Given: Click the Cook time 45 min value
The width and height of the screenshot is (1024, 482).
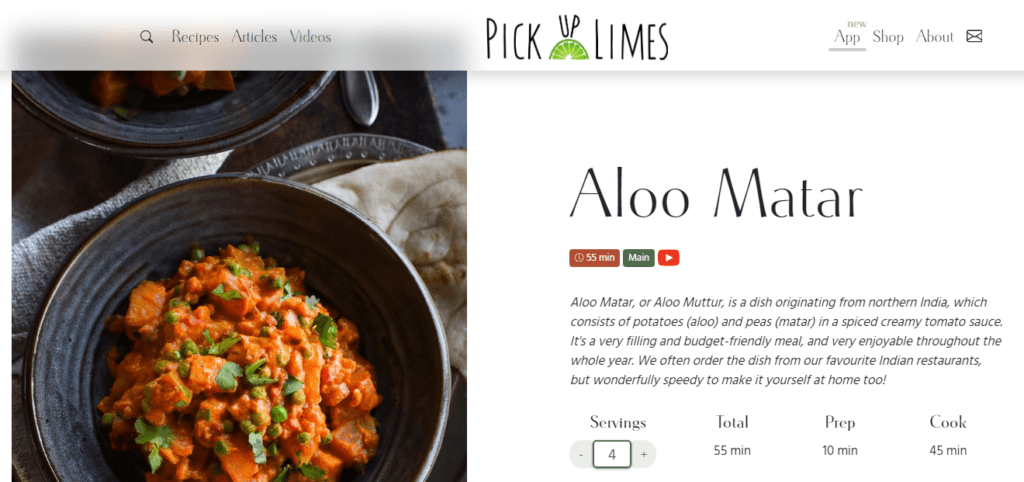Looking at the screenshot, I should pyautogui.click(x=948, y=450).
